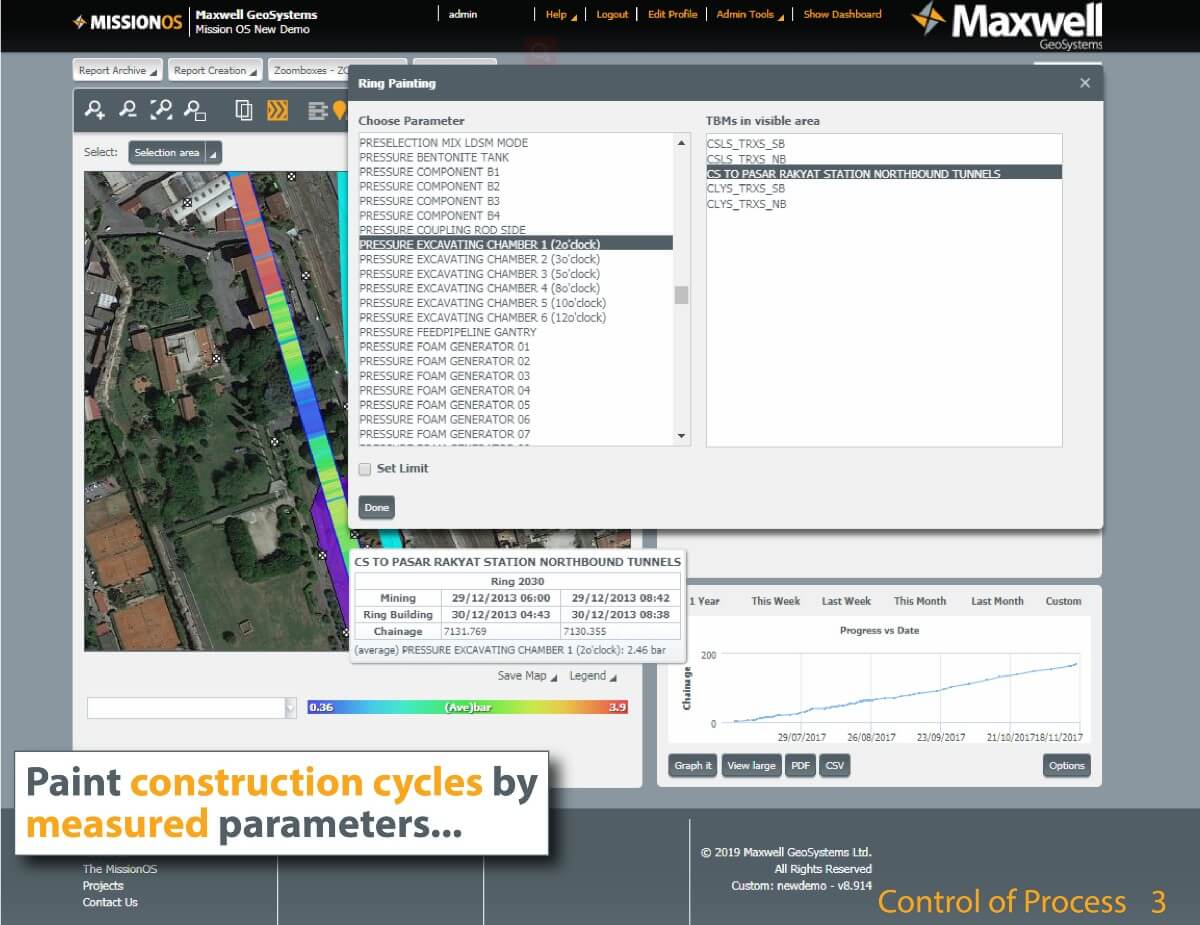Switch to Custom range tab

click(x=1063, y=601)
